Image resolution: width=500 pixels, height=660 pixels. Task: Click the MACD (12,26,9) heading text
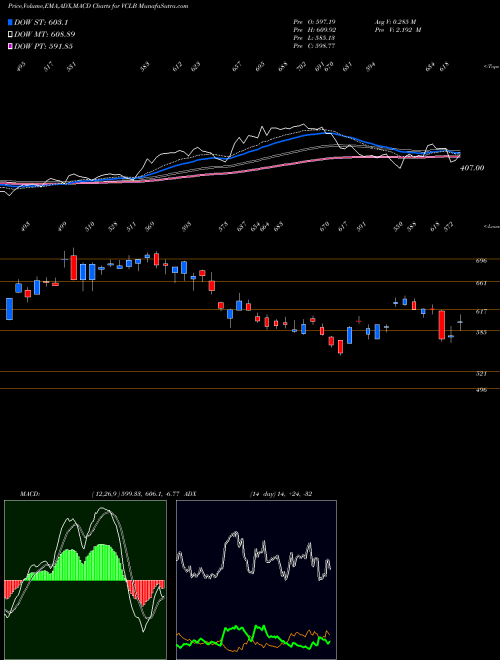[x=100, y=494]
